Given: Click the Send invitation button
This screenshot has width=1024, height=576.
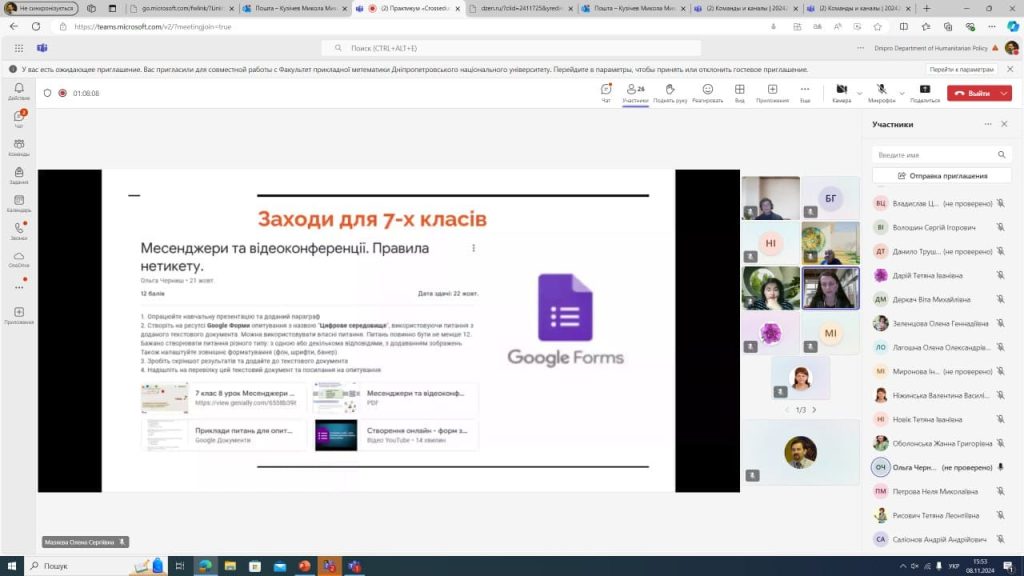Looking at the screenshot, I should [x=941, y=175].
